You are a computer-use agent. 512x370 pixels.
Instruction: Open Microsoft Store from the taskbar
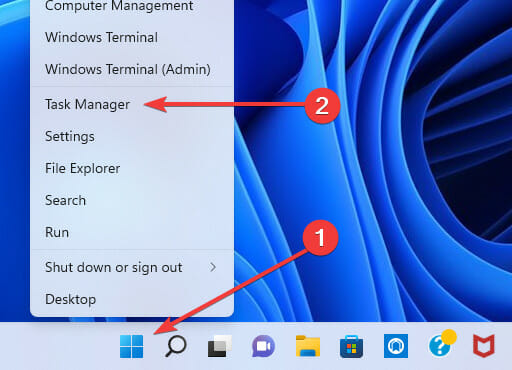[x=351, y=347]
